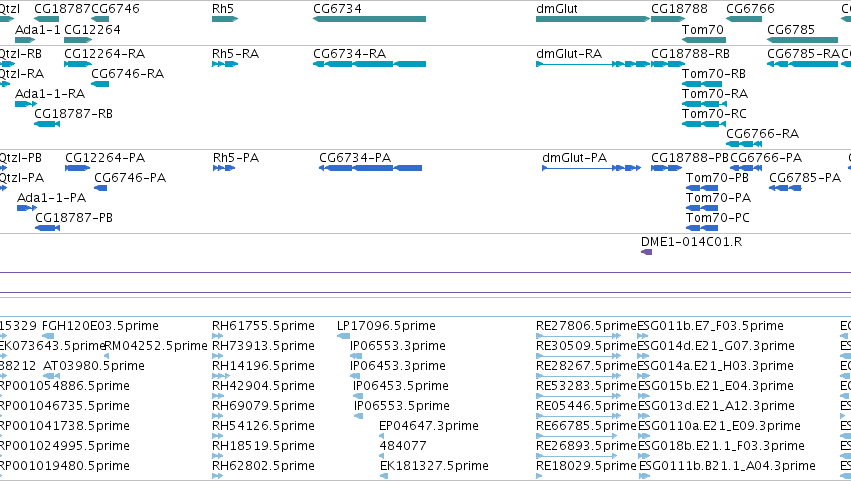Click the RE28267.5prime EST label
The image size is (851, 481).
586,366
